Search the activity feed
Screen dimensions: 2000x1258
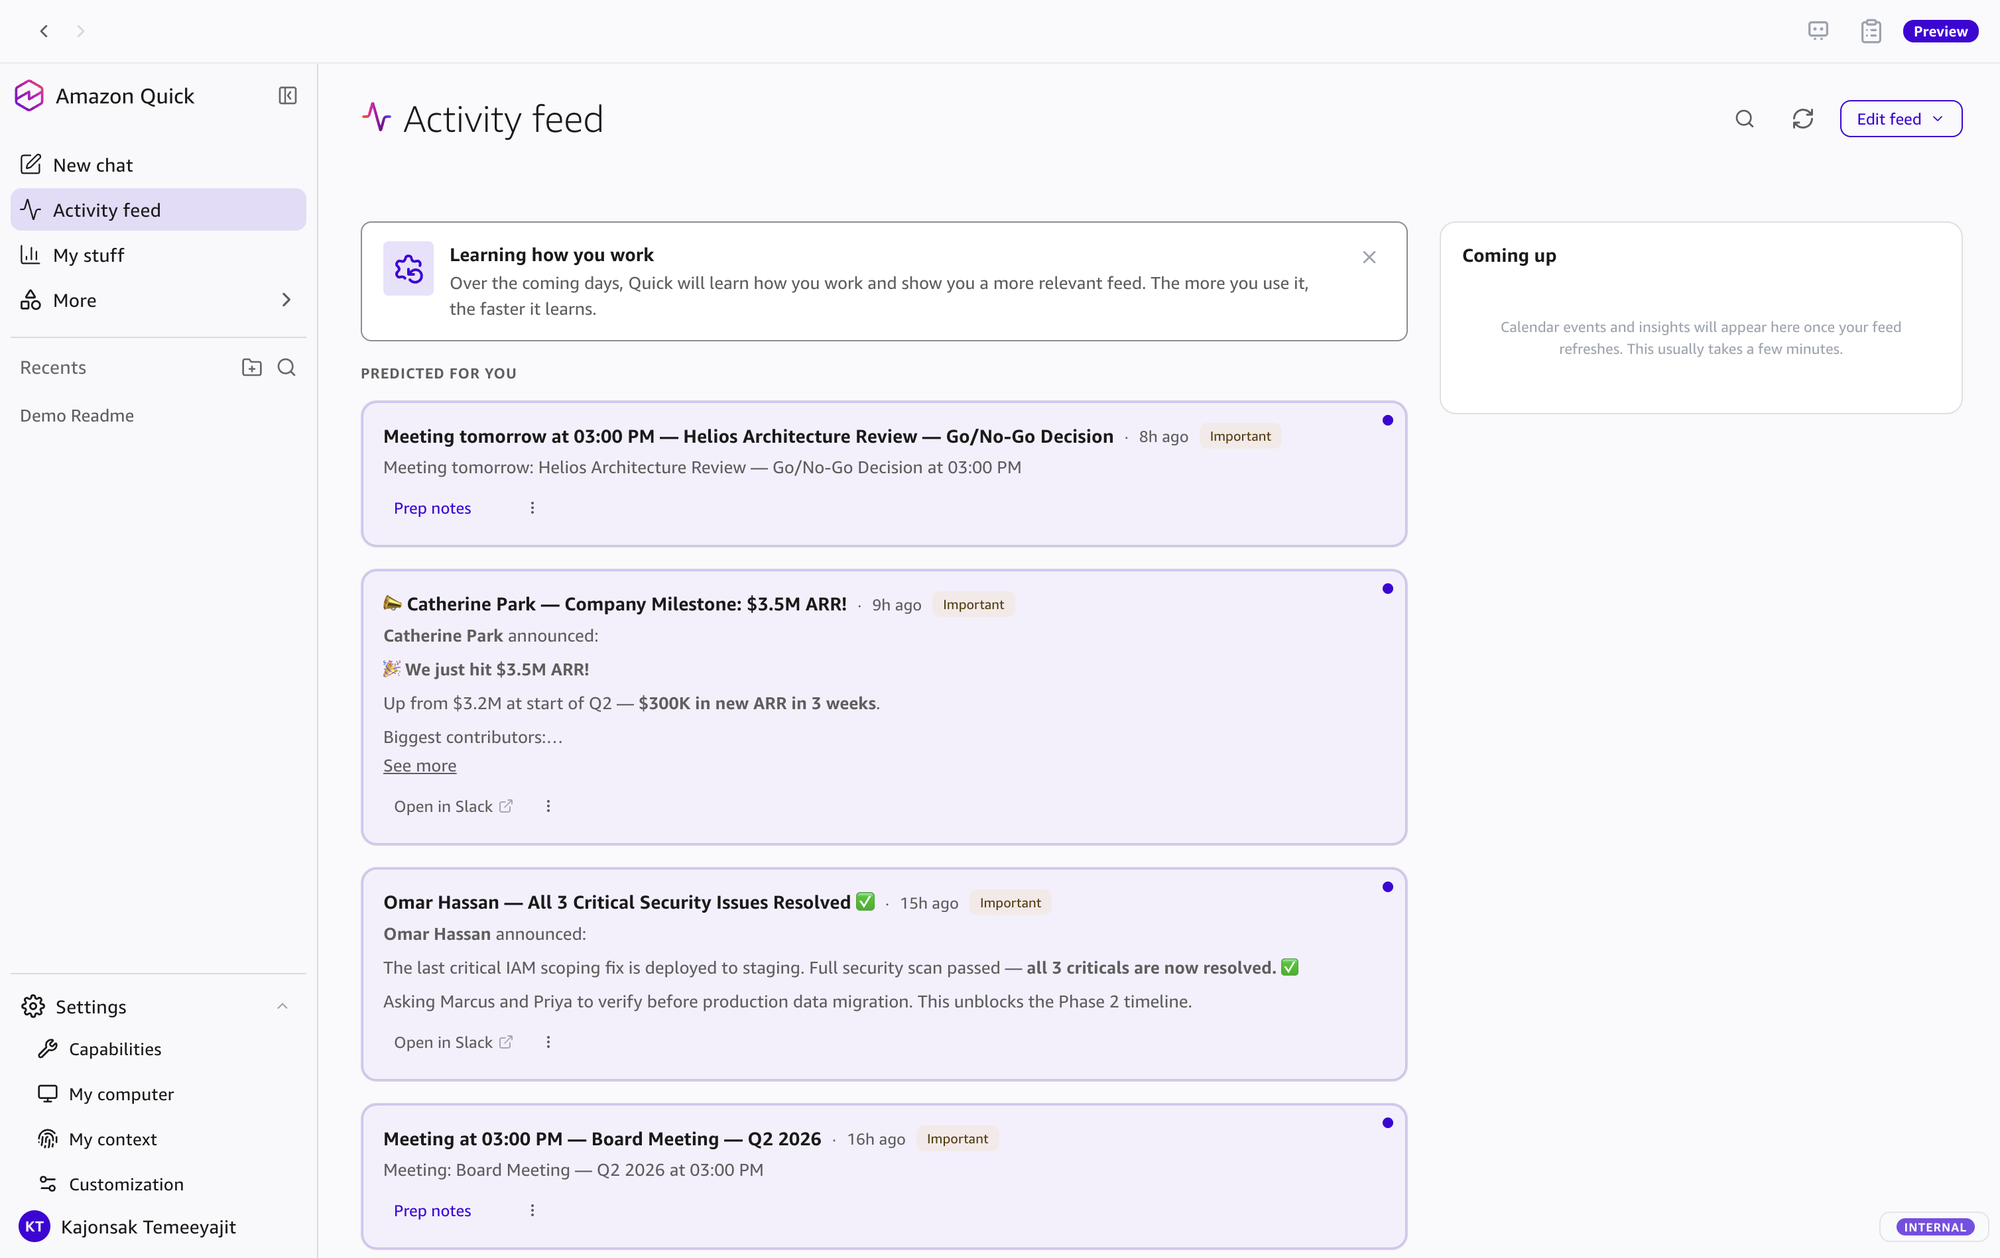[x=1745, y=119]
